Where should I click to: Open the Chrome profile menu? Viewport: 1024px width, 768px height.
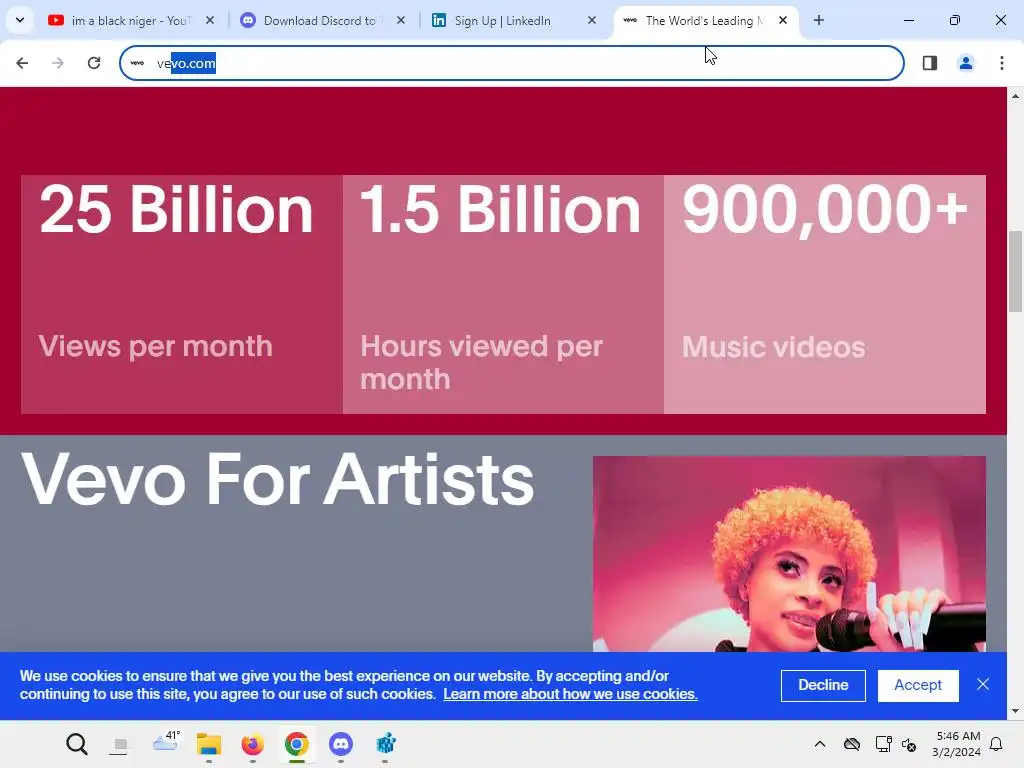[965, 63]
